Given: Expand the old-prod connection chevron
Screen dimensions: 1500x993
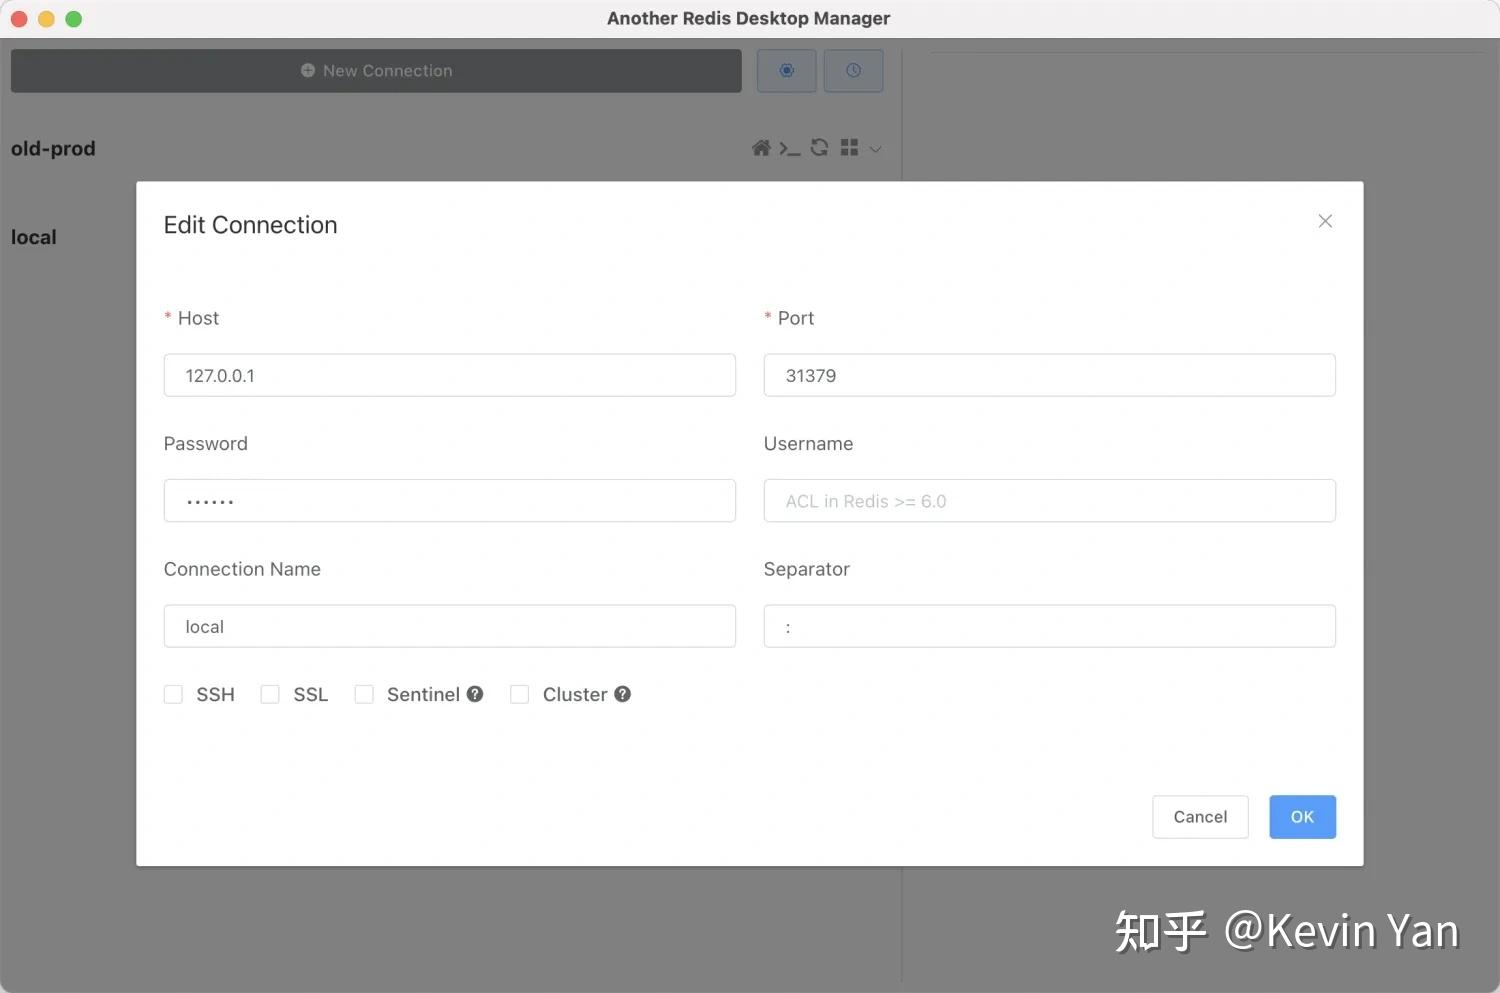Looking at the screenshot, I should 876,148.
